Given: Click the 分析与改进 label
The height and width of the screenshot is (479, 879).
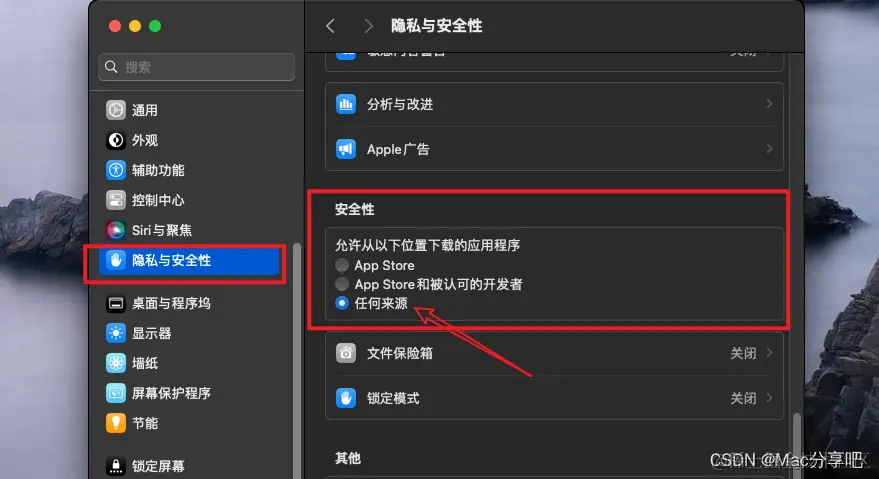Looking at the screenshot, I should point(400,104).
